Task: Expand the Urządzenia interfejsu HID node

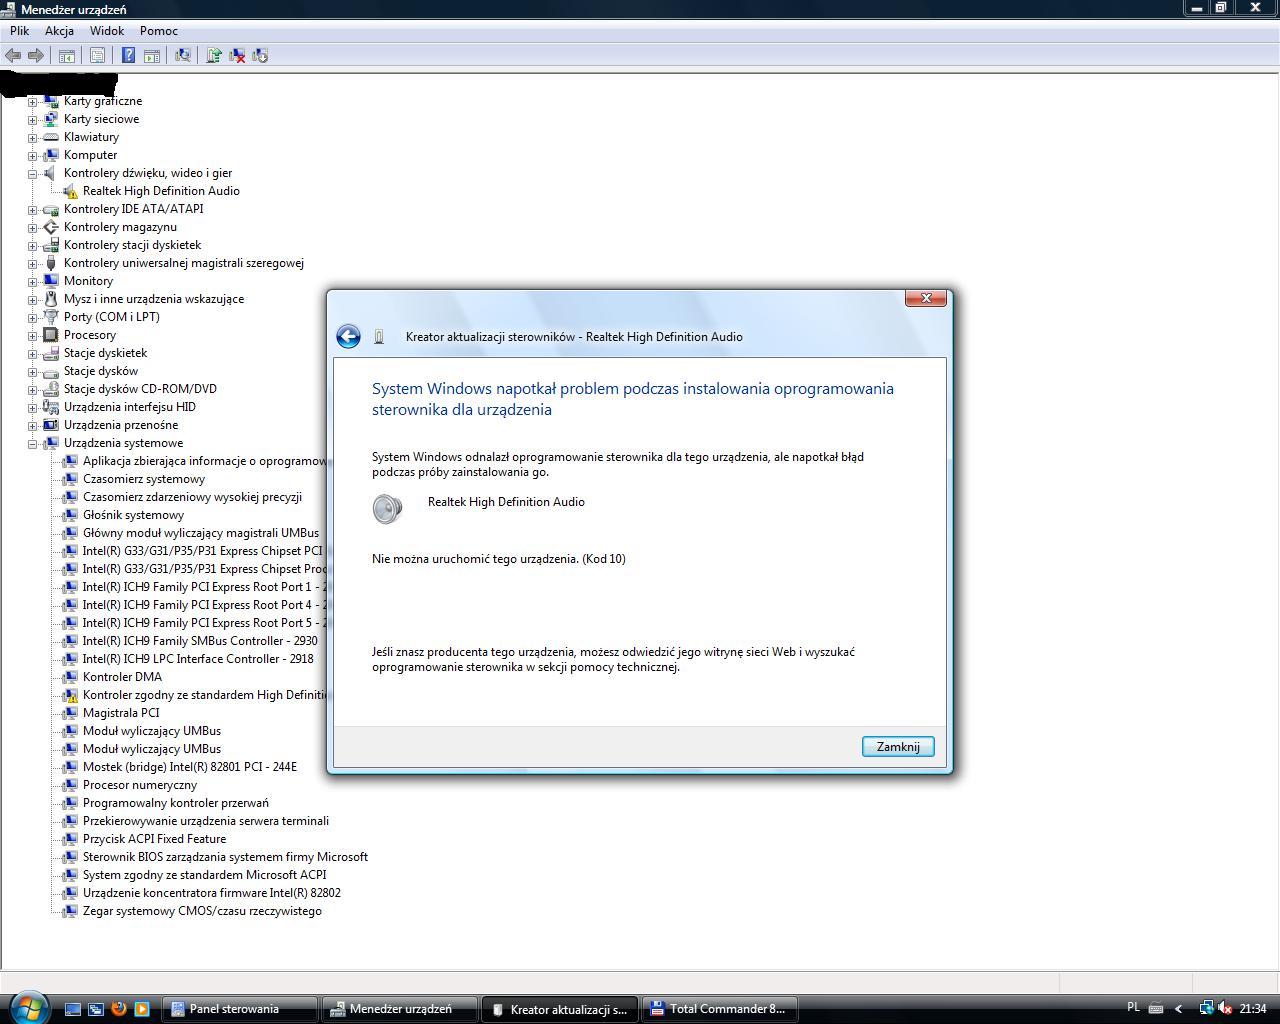Action: coord(33,407)
